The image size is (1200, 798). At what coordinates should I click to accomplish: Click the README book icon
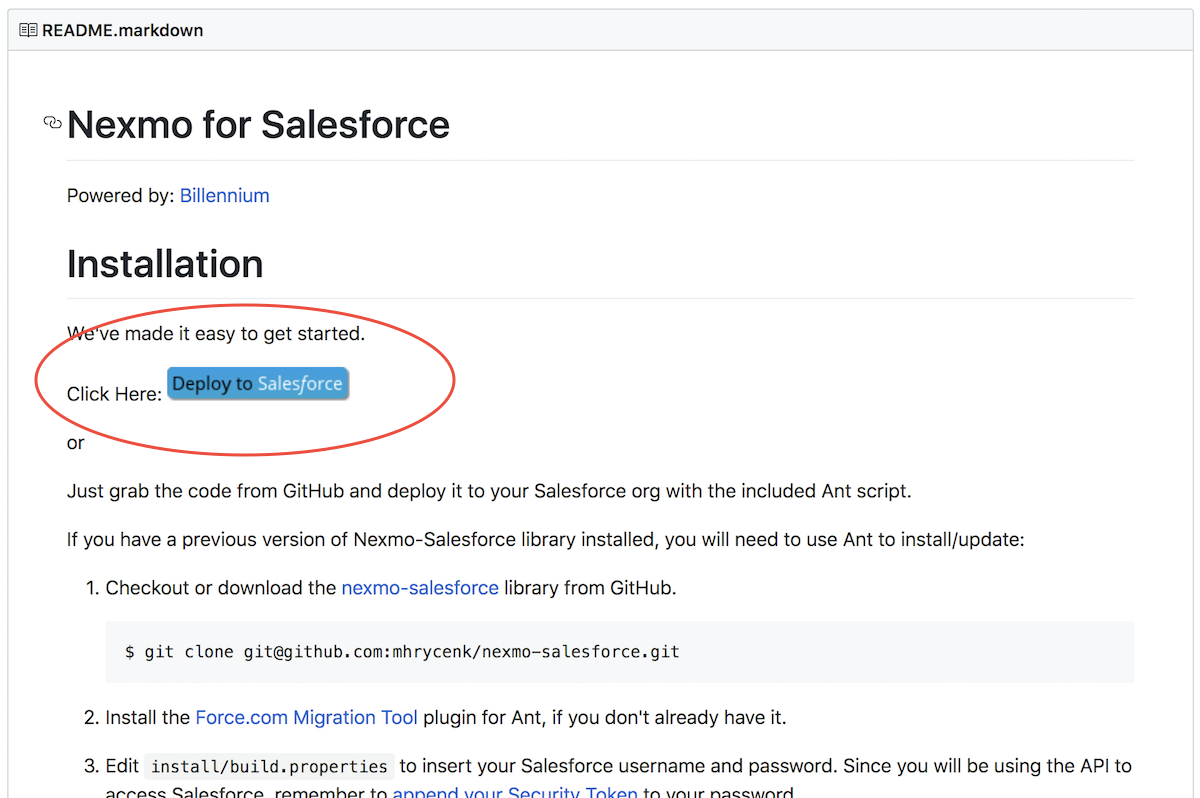pos(28,30)
